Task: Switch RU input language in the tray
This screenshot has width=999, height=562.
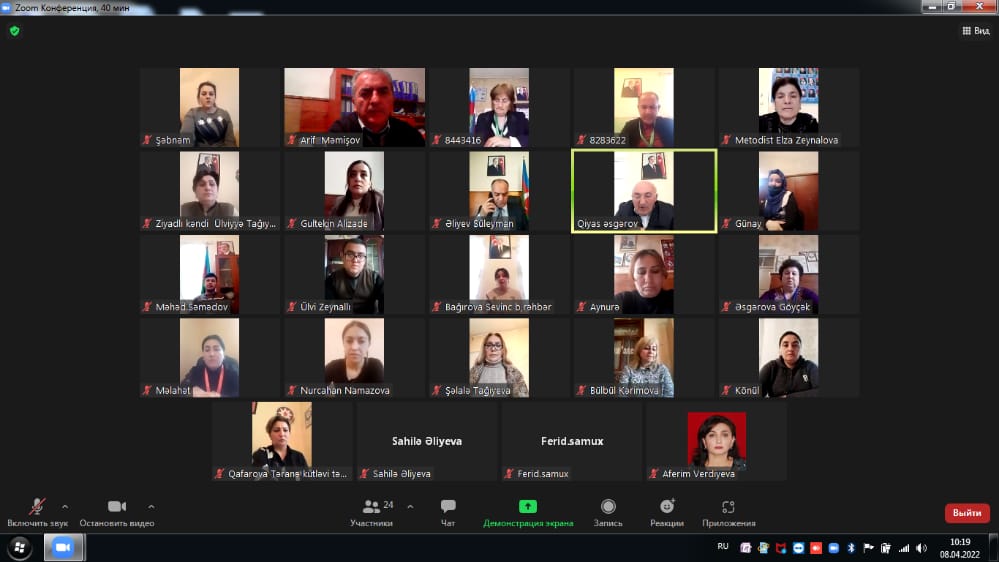Action: tap(723, 547)
